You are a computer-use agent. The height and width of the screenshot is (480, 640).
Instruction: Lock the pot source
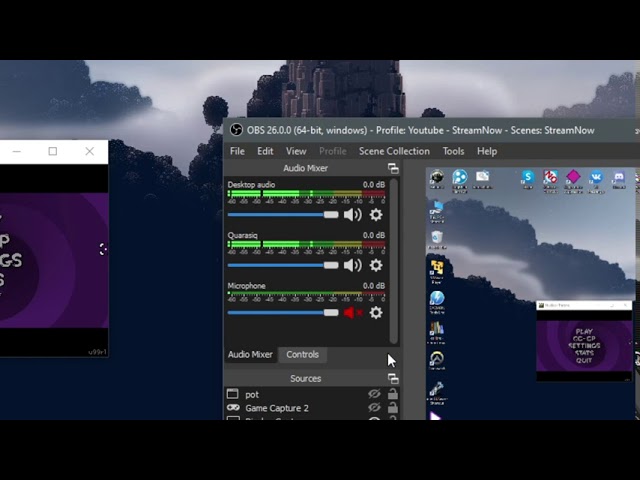click(393, 393)
